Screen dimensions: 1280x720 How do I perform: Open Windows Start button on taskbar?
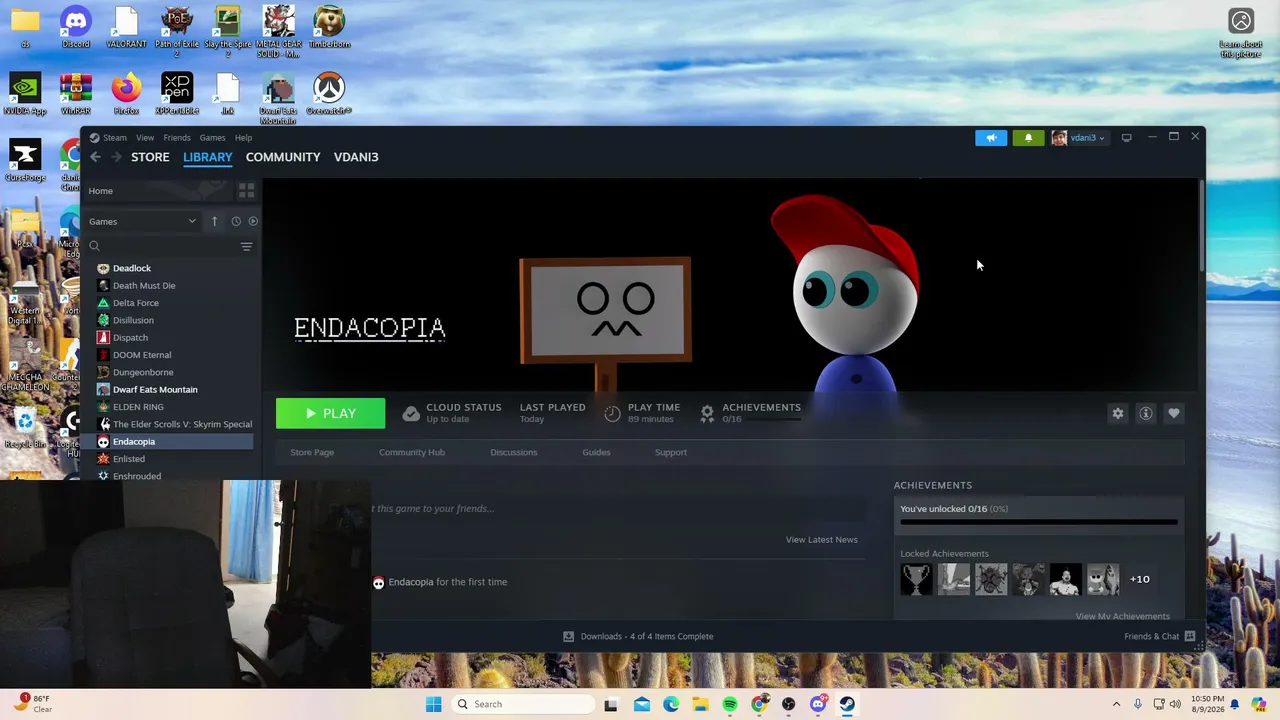(433, 704)
